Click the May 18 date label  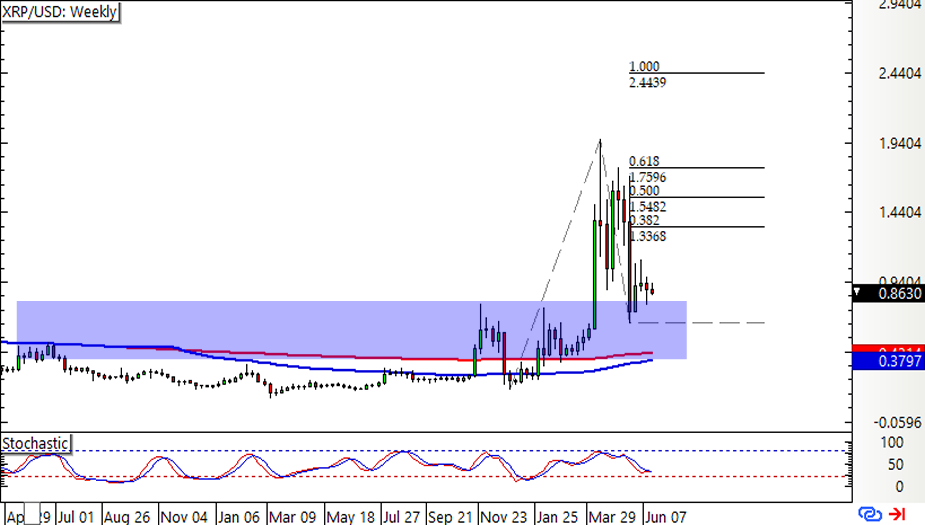click(350, 517)
